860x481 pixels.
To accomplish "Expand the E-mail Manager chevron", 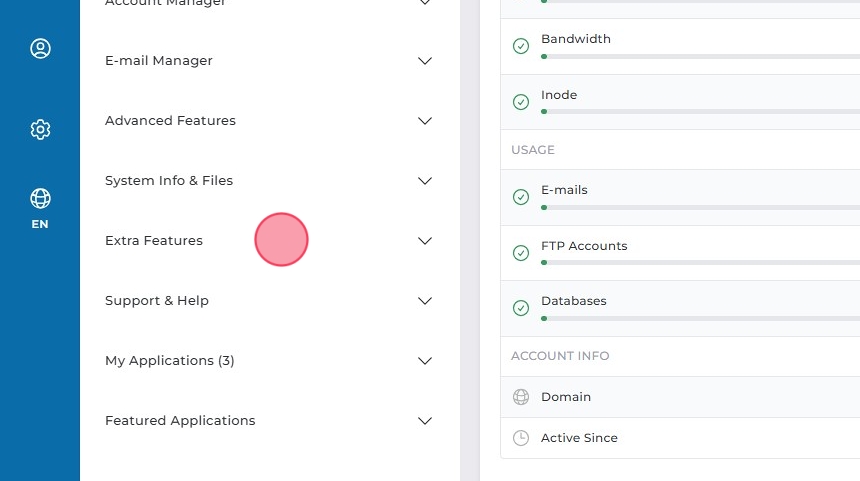I will [425, 61].
